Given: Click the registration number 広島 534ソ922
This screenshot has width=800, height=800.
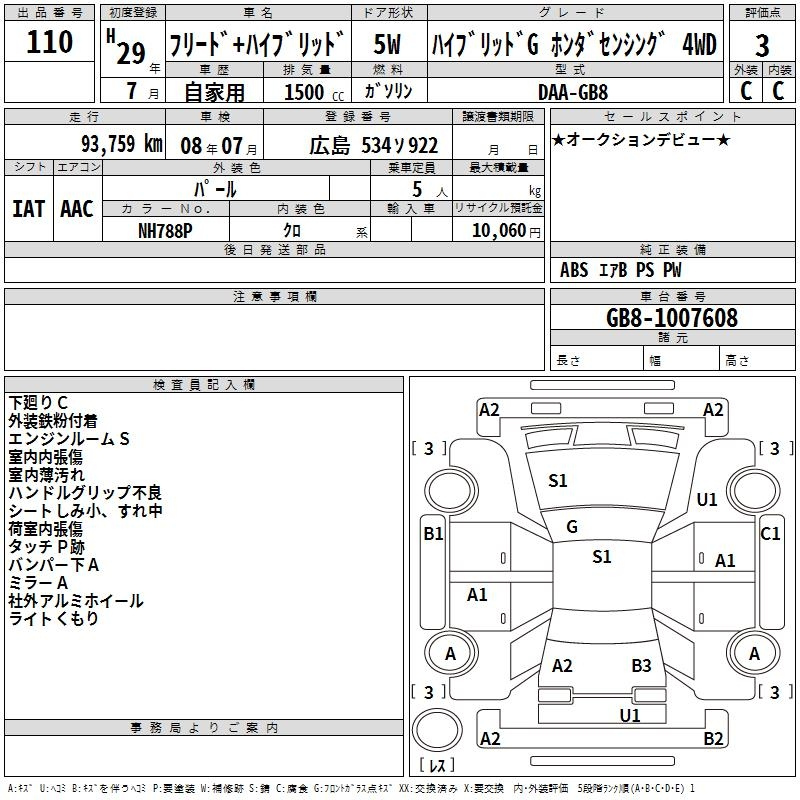Looking at the screenshot, I should coord(373,145).
